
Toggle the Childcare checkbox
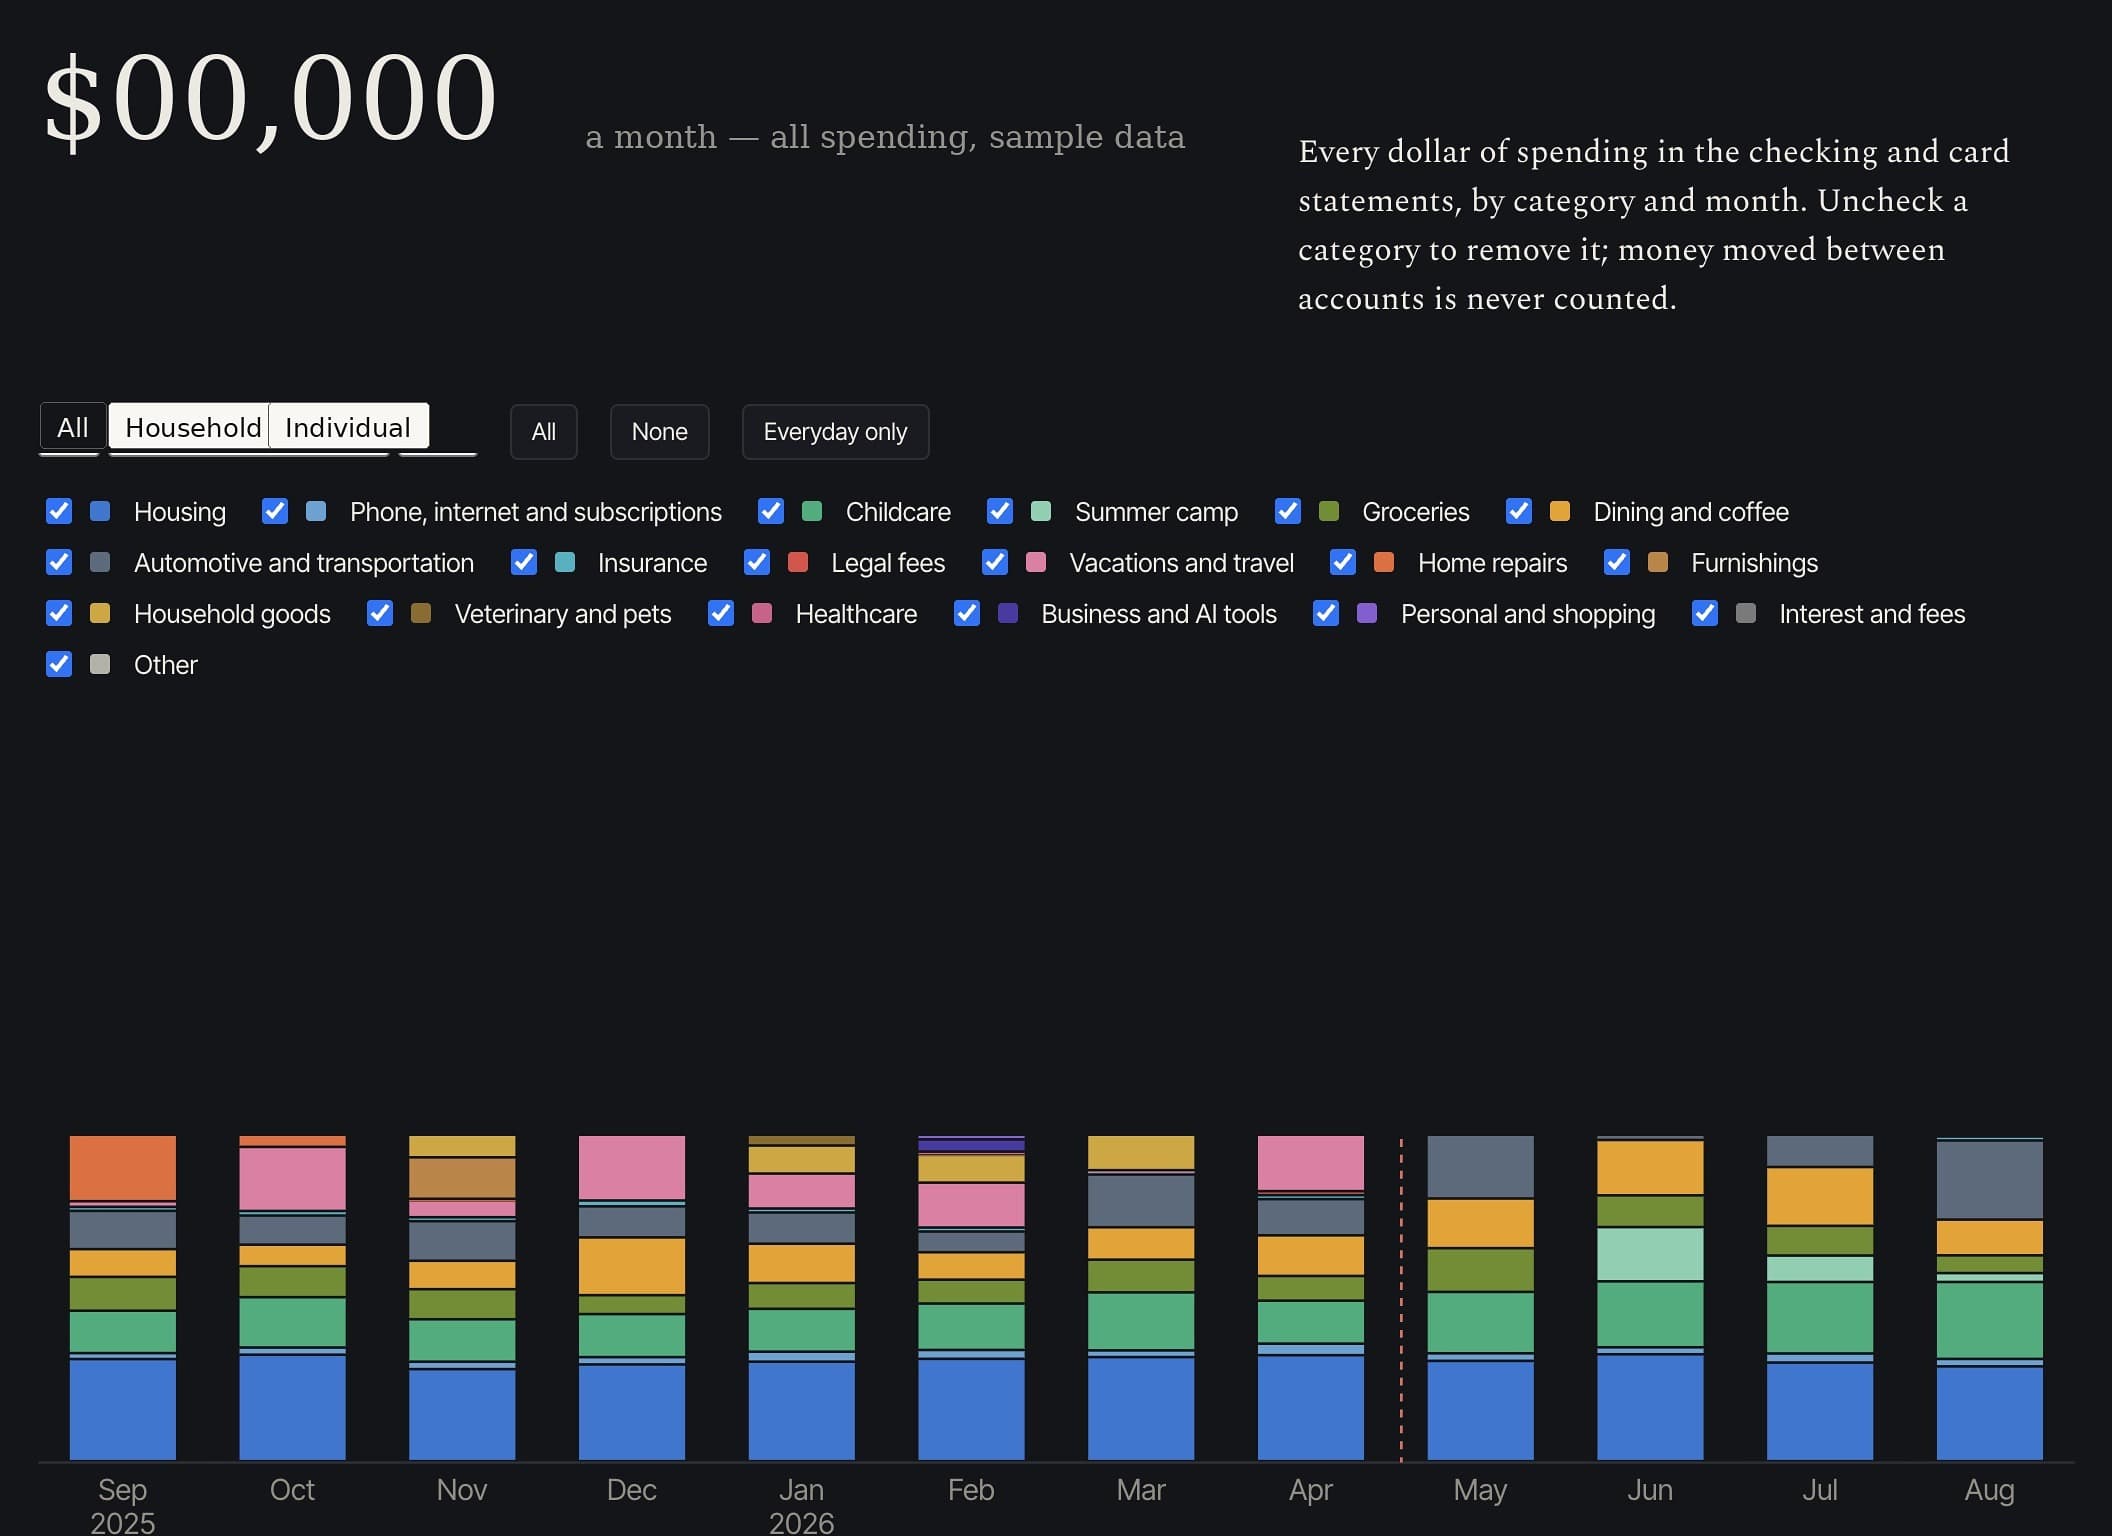771,511
